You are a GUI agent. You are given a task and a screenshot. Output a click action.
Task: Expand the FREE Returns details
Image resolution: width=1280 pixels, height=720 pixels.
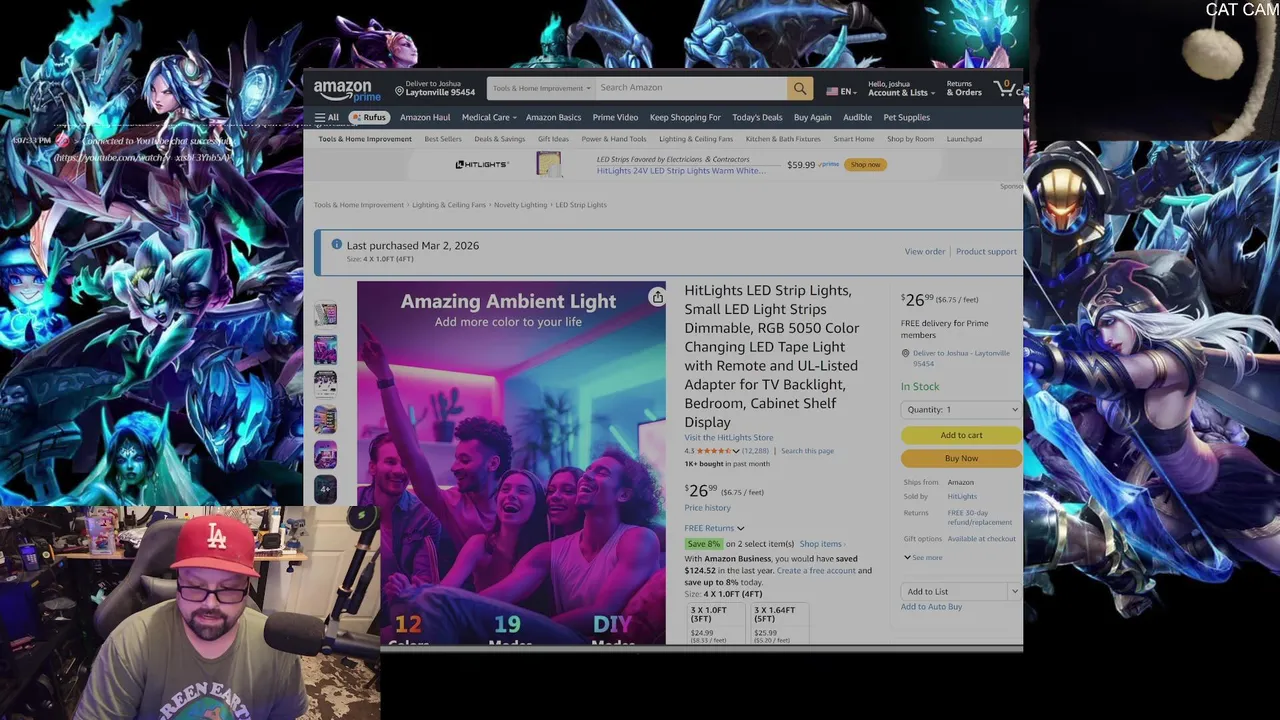click(714, 528)
